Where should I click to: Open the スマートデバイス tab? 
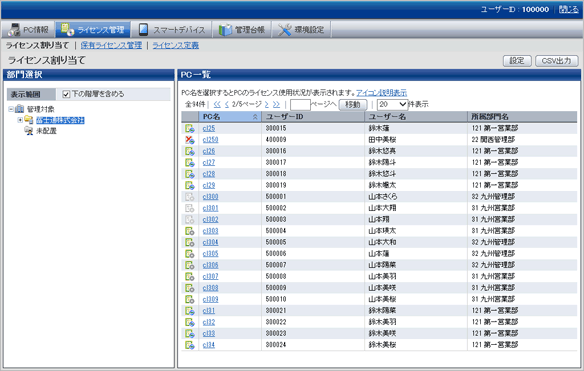(172, 30)
